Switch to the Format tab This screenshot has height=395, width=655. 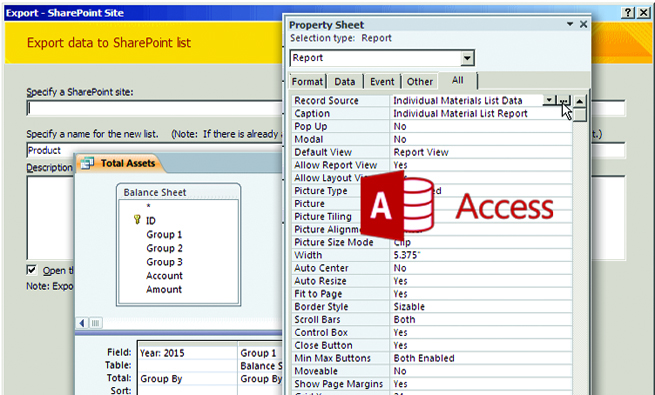coord(307,81)
